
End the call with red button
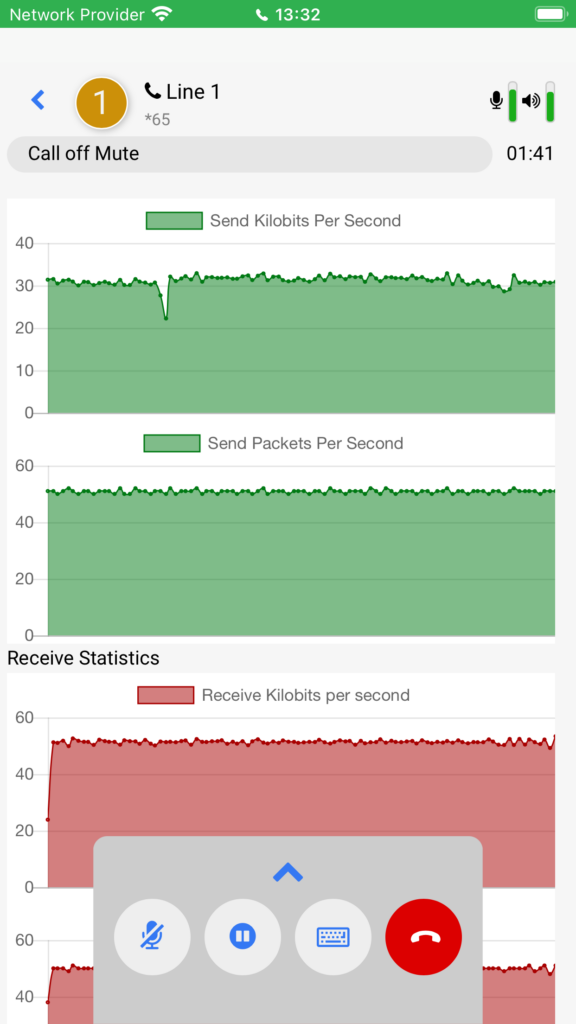click(424, 936)
